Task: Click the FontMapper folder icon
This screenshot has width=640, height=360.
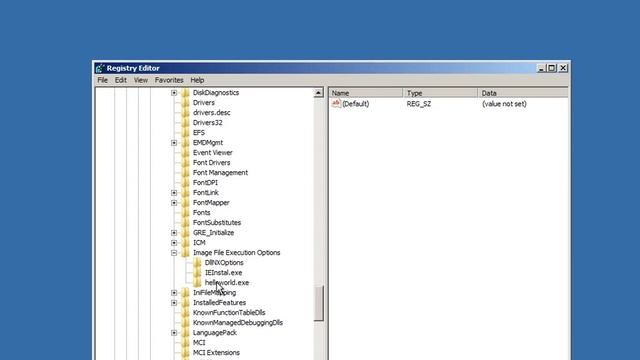Action: pyautogui.click(x=185, y=203)
